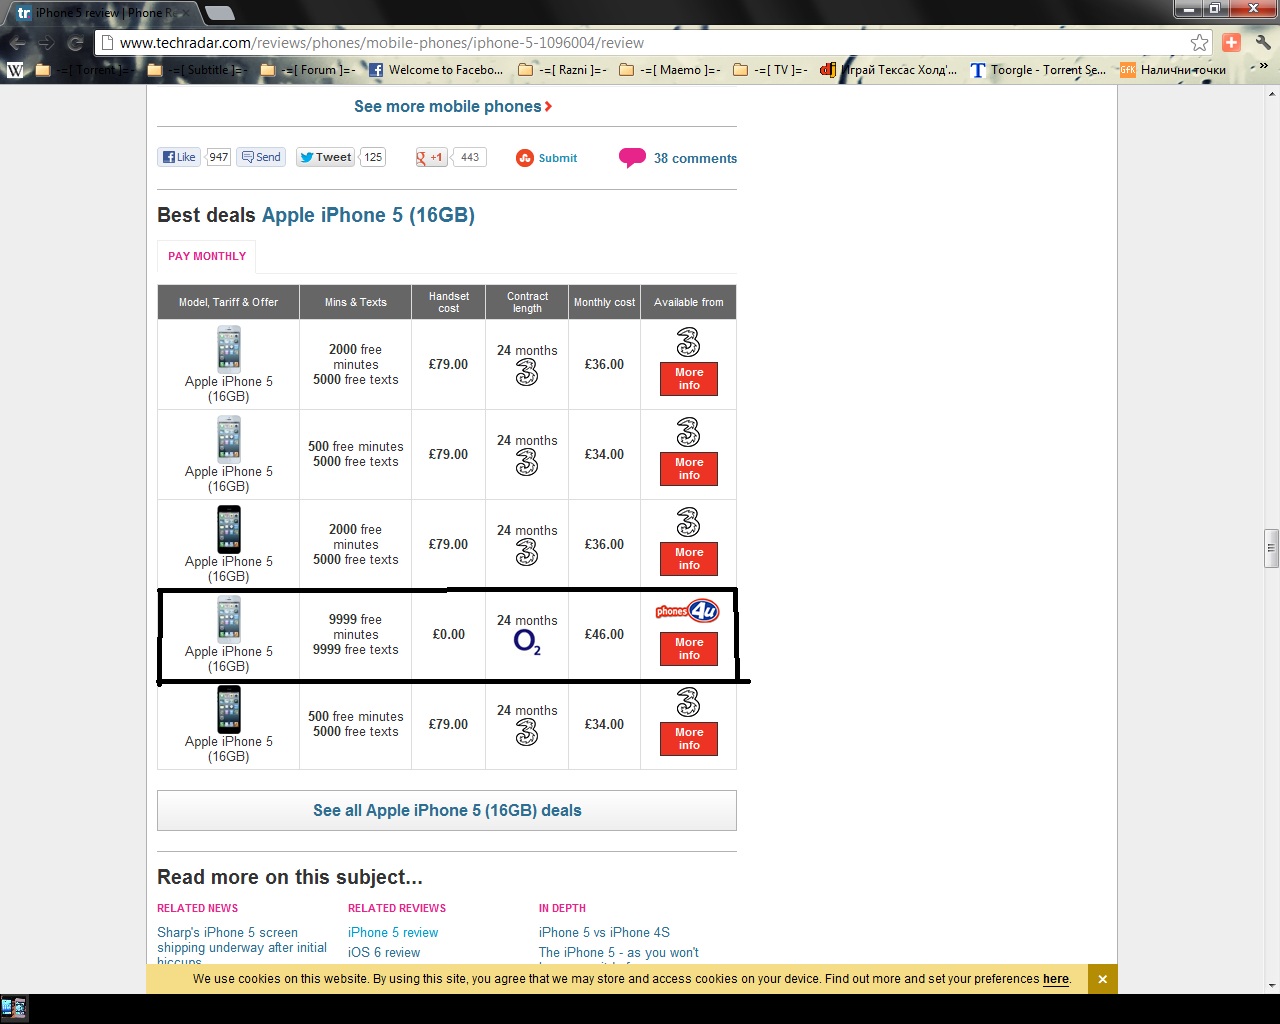Select the iPhone 5 review browser tab
The image size is (1280, 1024).
(100, 13)
